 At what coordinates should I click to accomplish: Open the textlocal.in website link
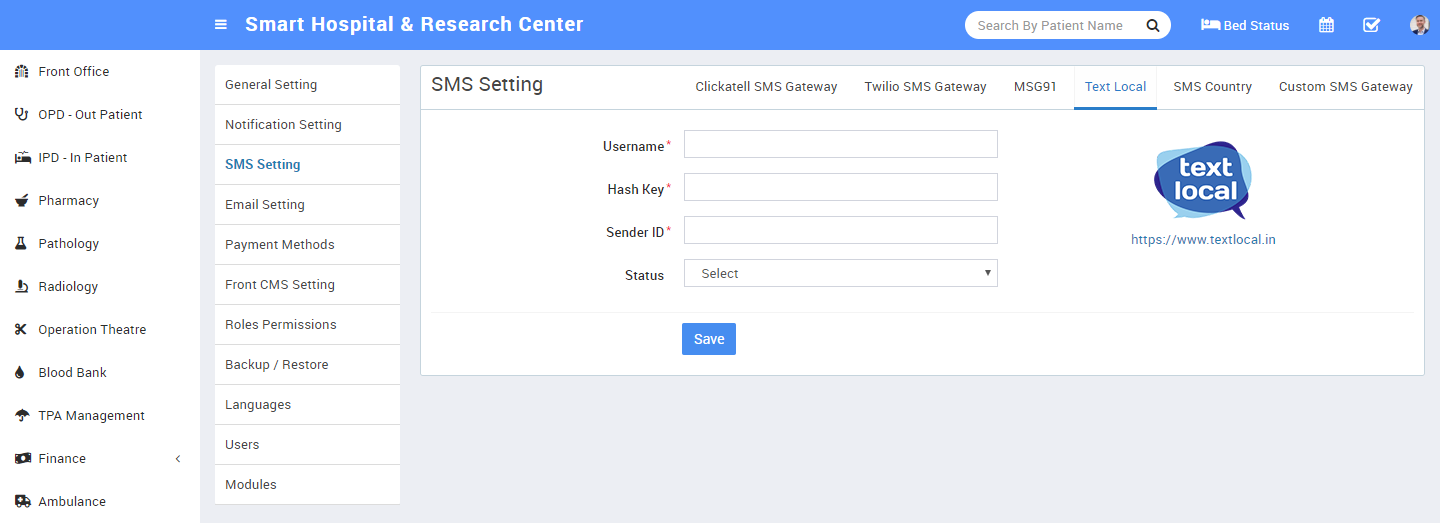[x=1203, y=240]
